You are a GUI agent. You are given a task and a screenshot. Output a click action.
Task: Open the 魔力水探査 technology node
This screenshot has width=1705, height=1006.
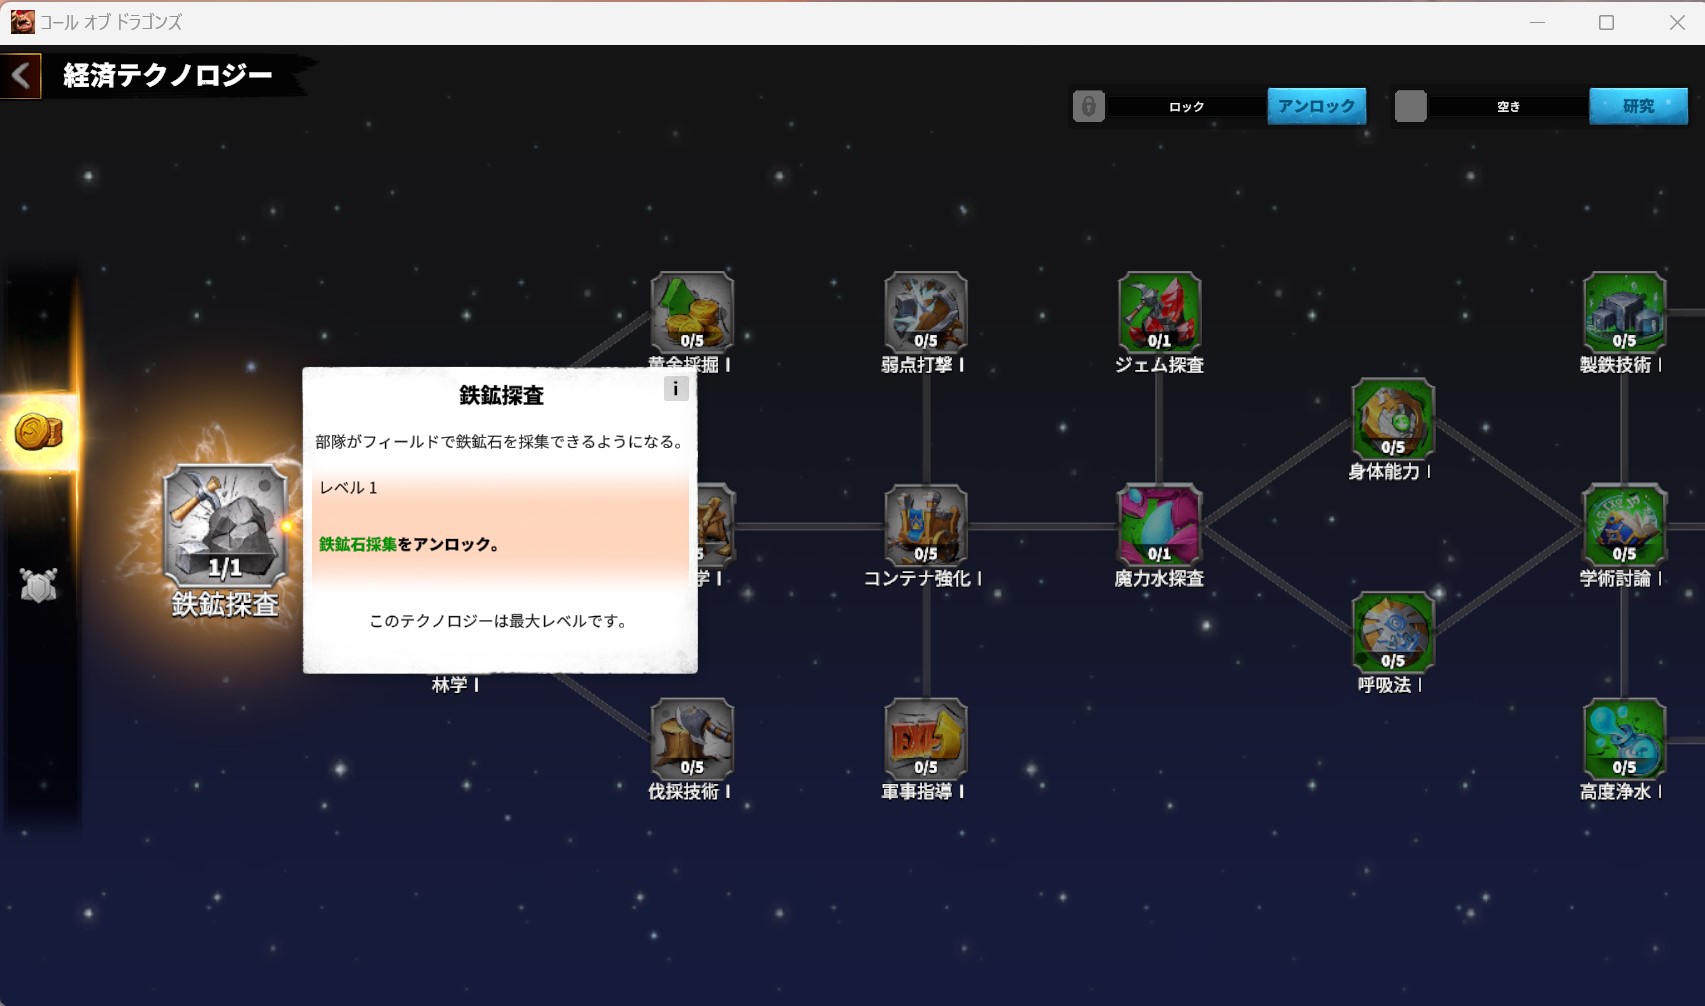click(x=1158, y=525)
